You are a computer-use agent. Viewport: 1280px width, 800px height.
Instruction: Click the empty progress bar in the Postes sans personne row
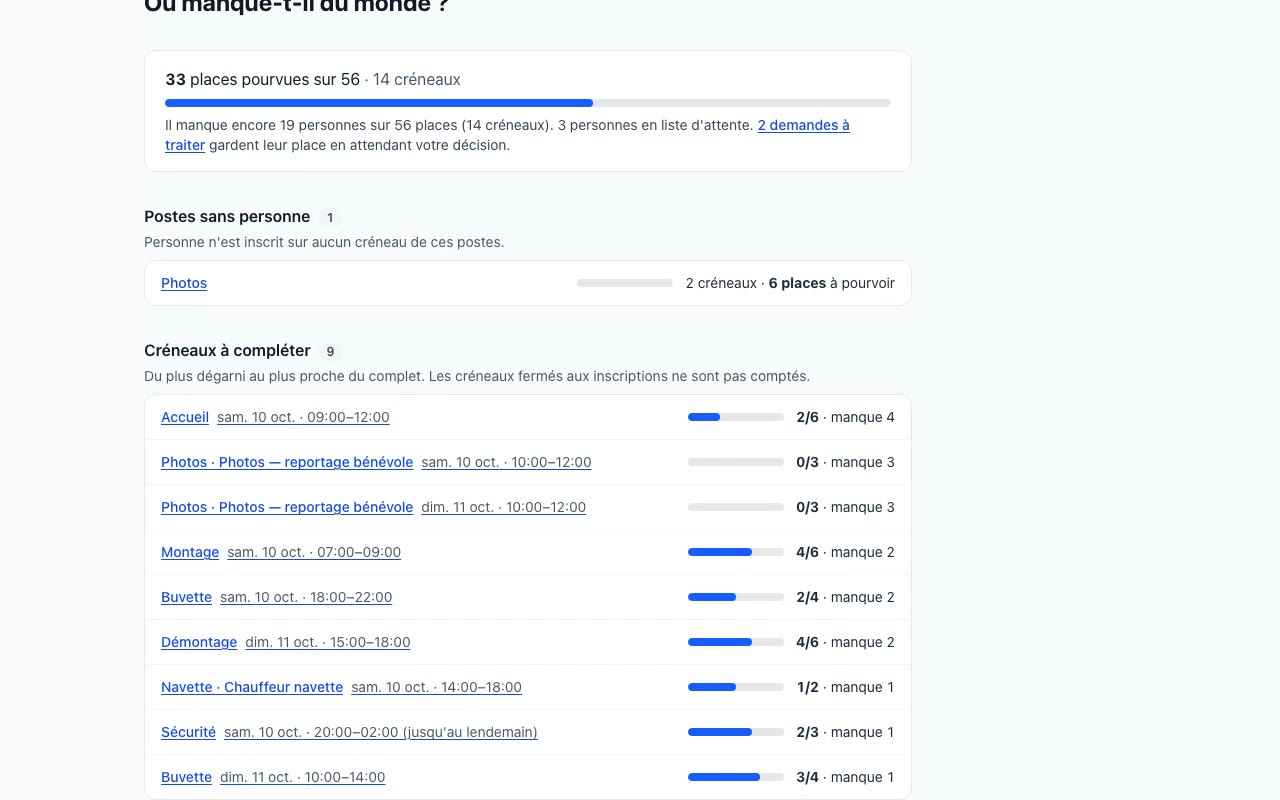(x=625, y=283)
